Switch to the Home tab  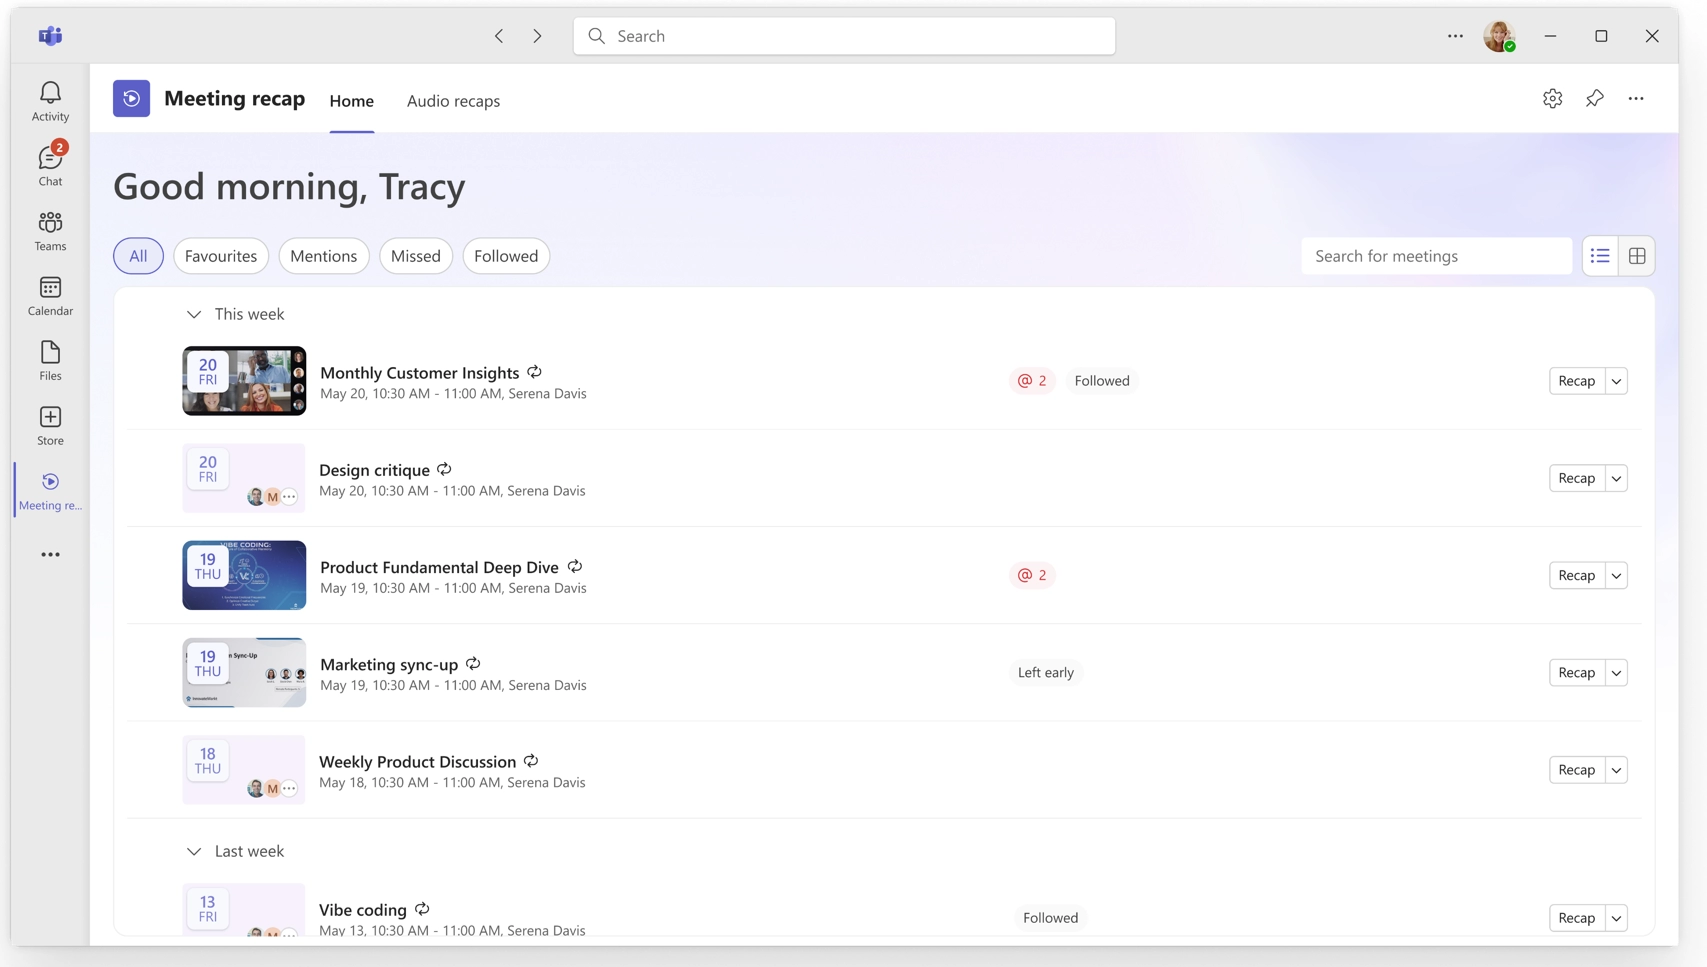click(352, 101)
